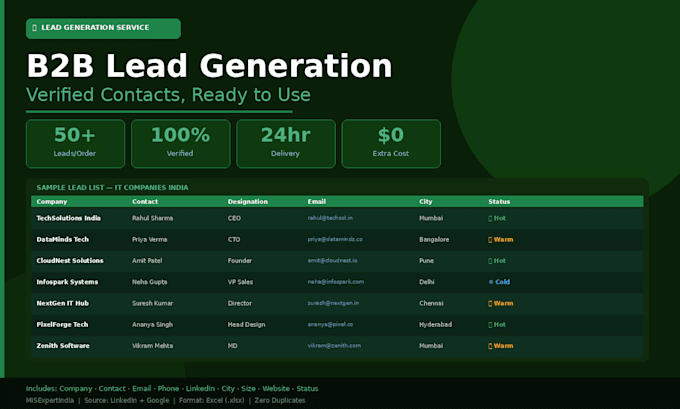Click the Hyderabad city cell
The width and height of the screenshot is (680, 409).
(x=435, y=324)
